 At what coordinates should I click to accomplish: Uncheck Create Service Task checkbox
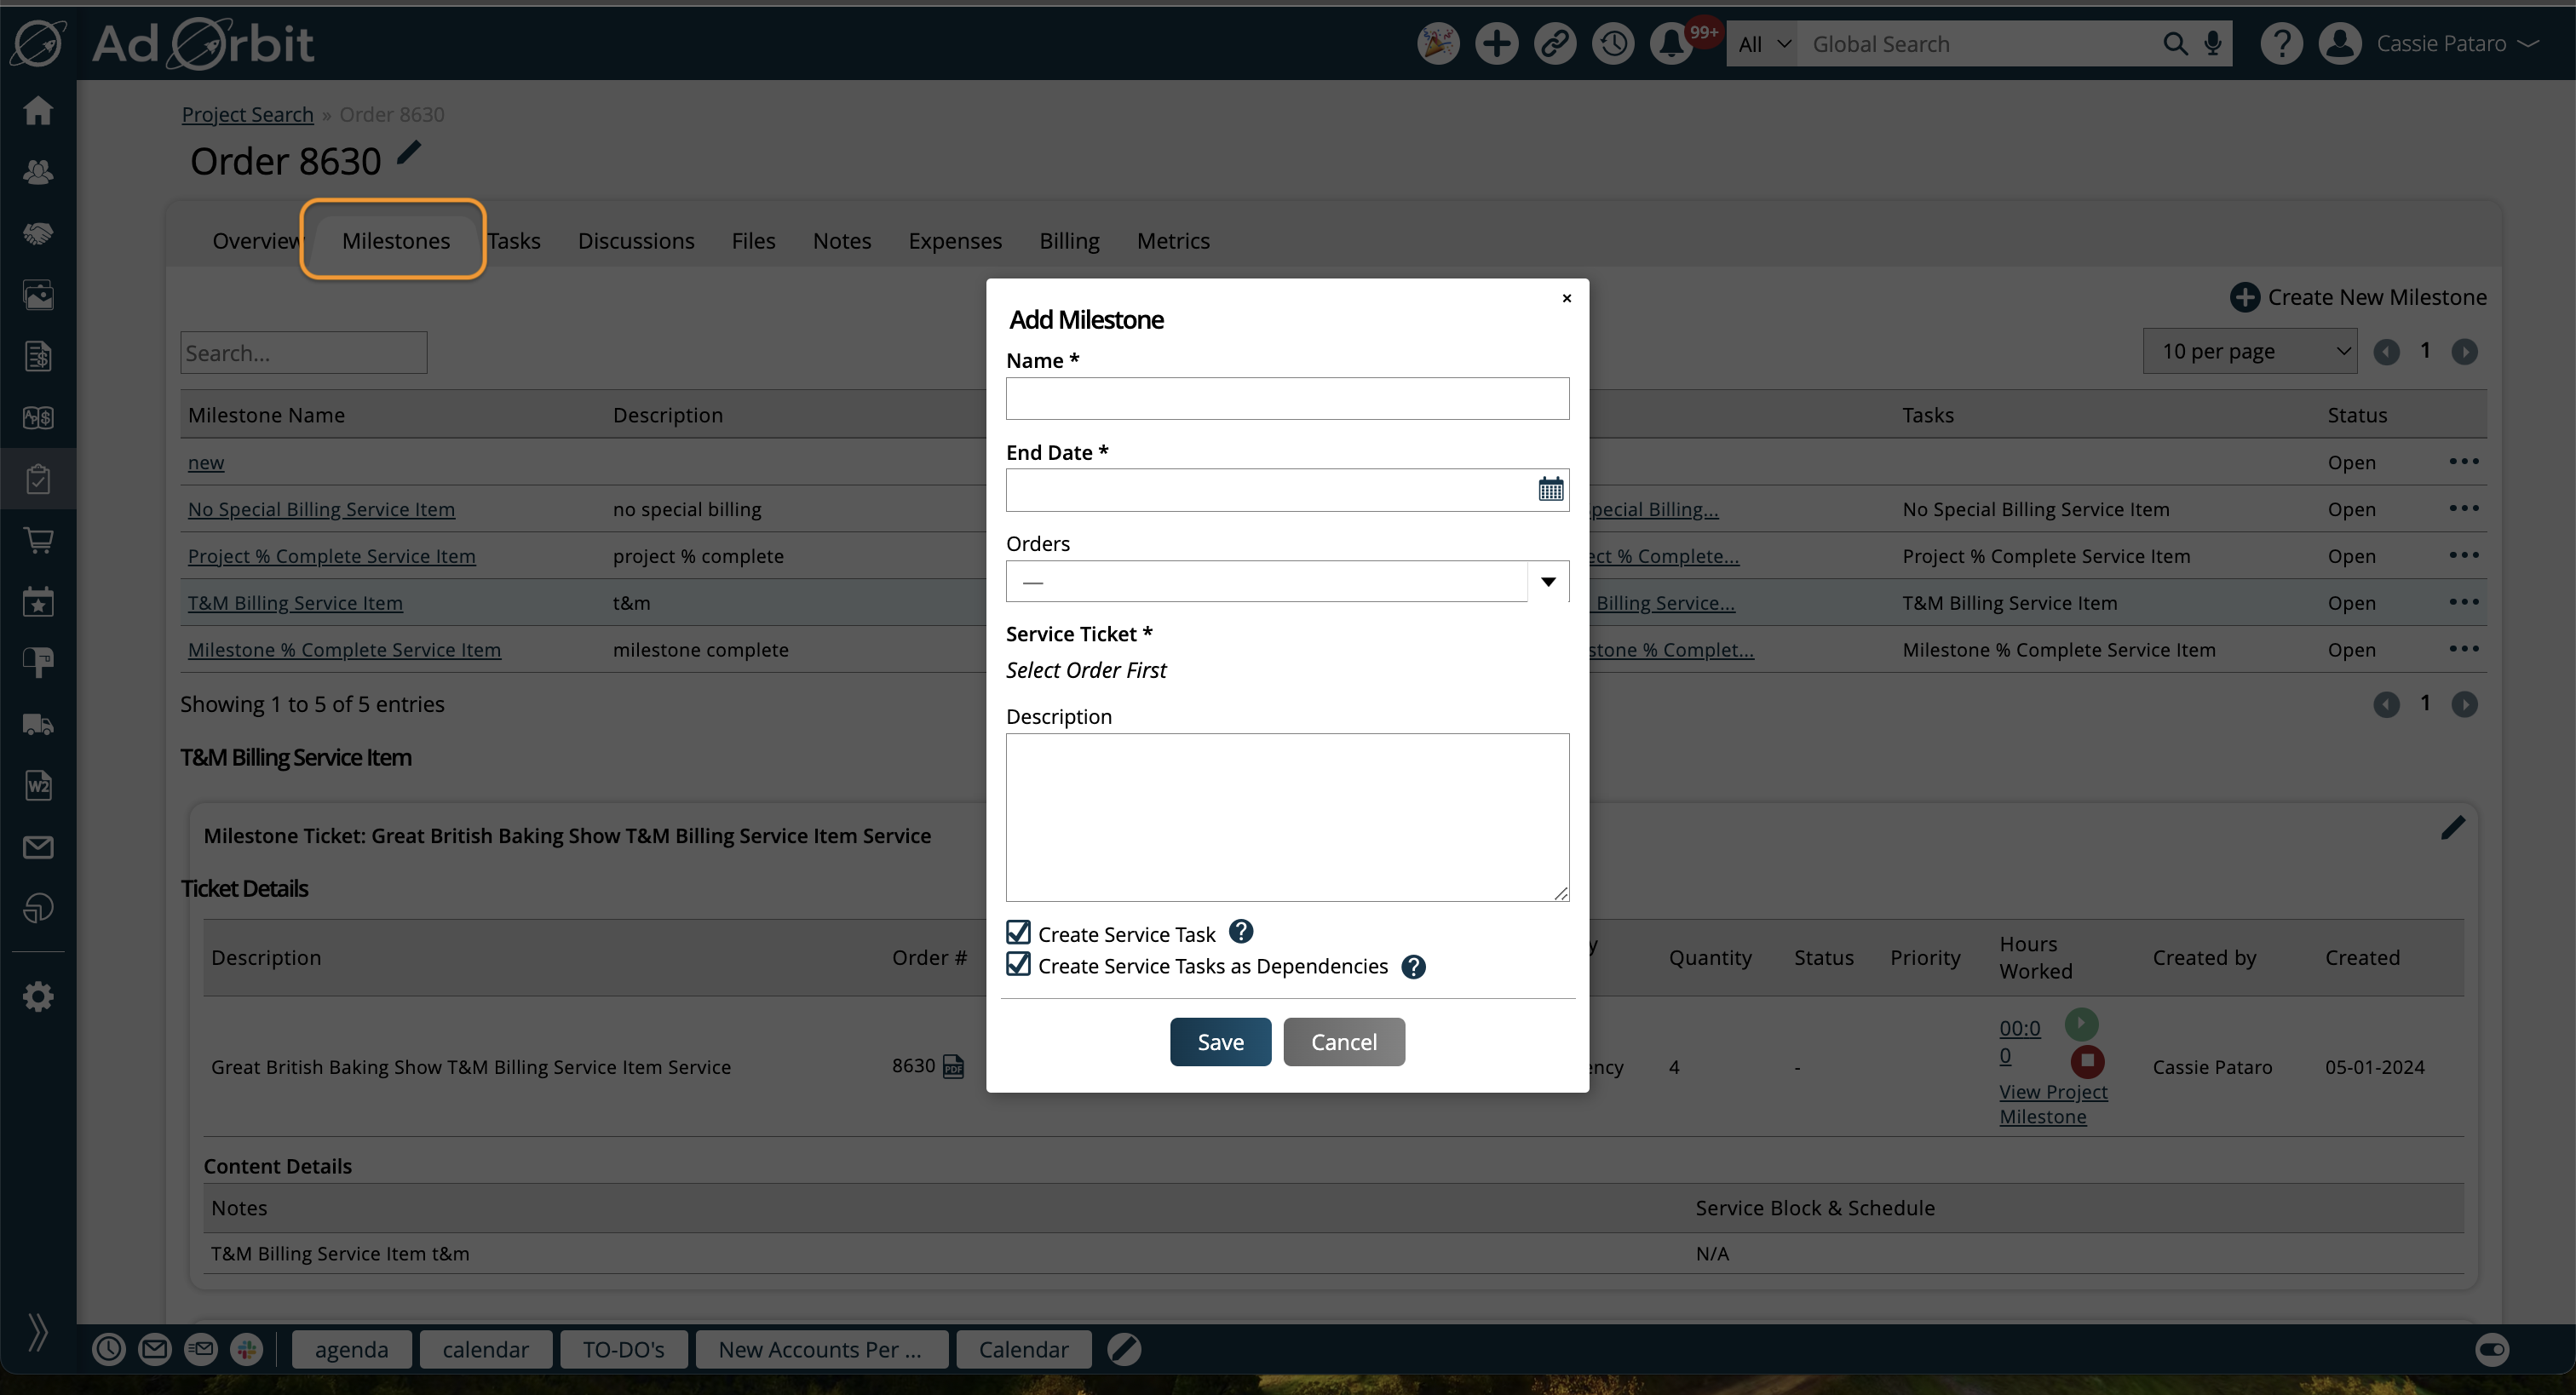click(1018, 932)
